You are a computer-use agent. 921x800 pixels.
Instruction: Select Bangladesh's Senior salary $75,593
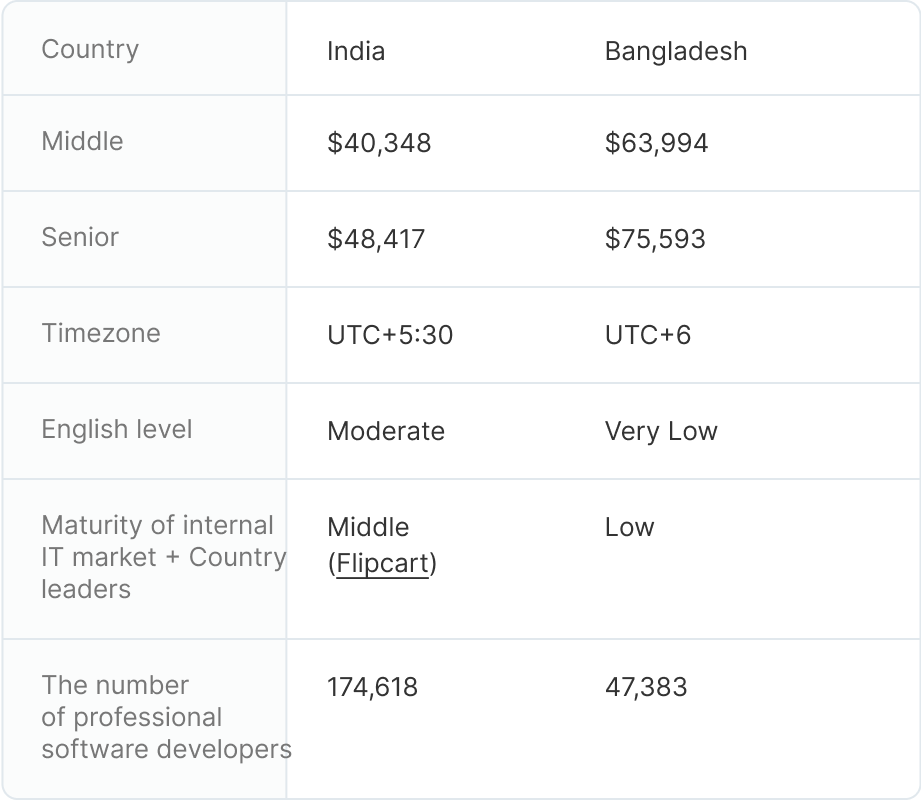tap(655, 239)
